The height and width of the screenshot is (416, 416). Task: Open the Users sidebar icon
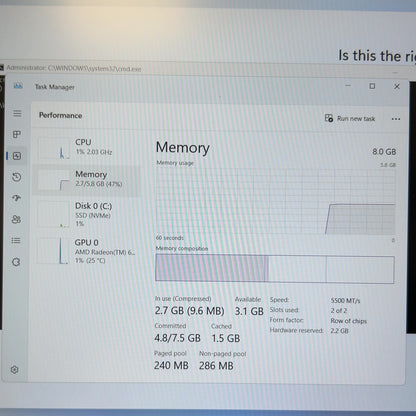coord(16,219)
